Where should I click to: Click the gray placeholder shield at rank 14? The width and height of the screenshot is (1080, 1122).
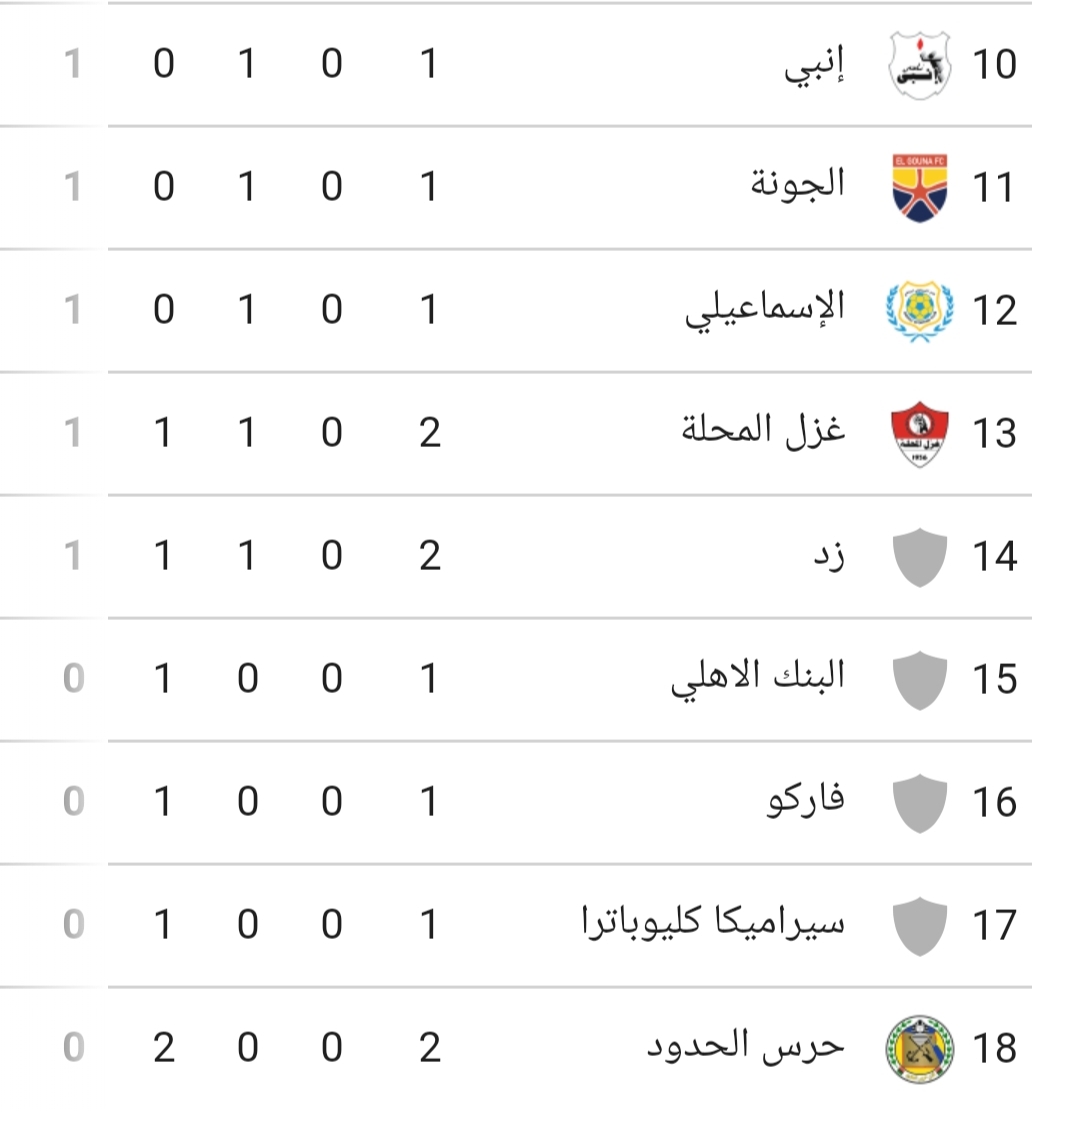pos(920,557)
